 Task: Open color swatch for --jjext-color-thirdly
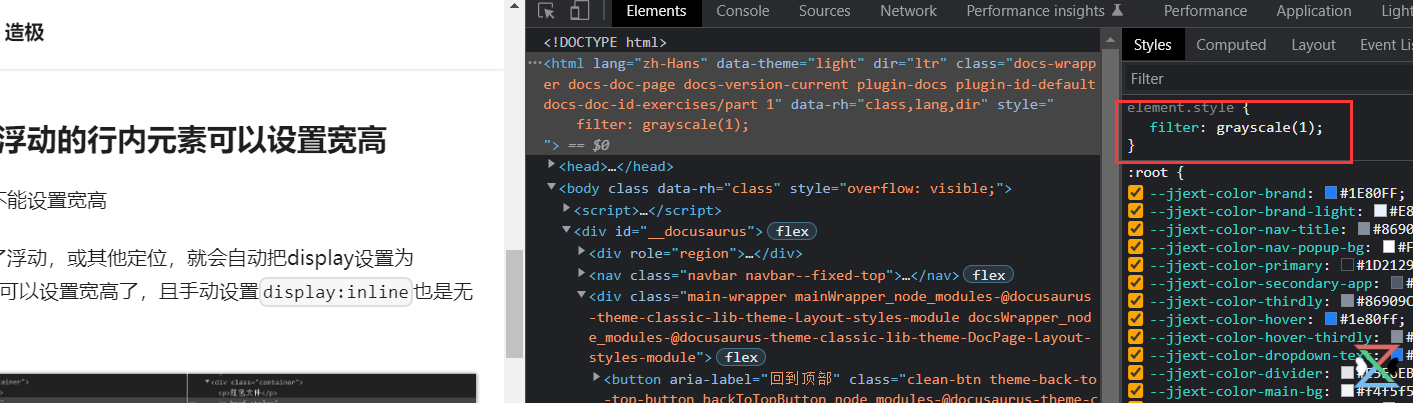(x=1348, y=301)
